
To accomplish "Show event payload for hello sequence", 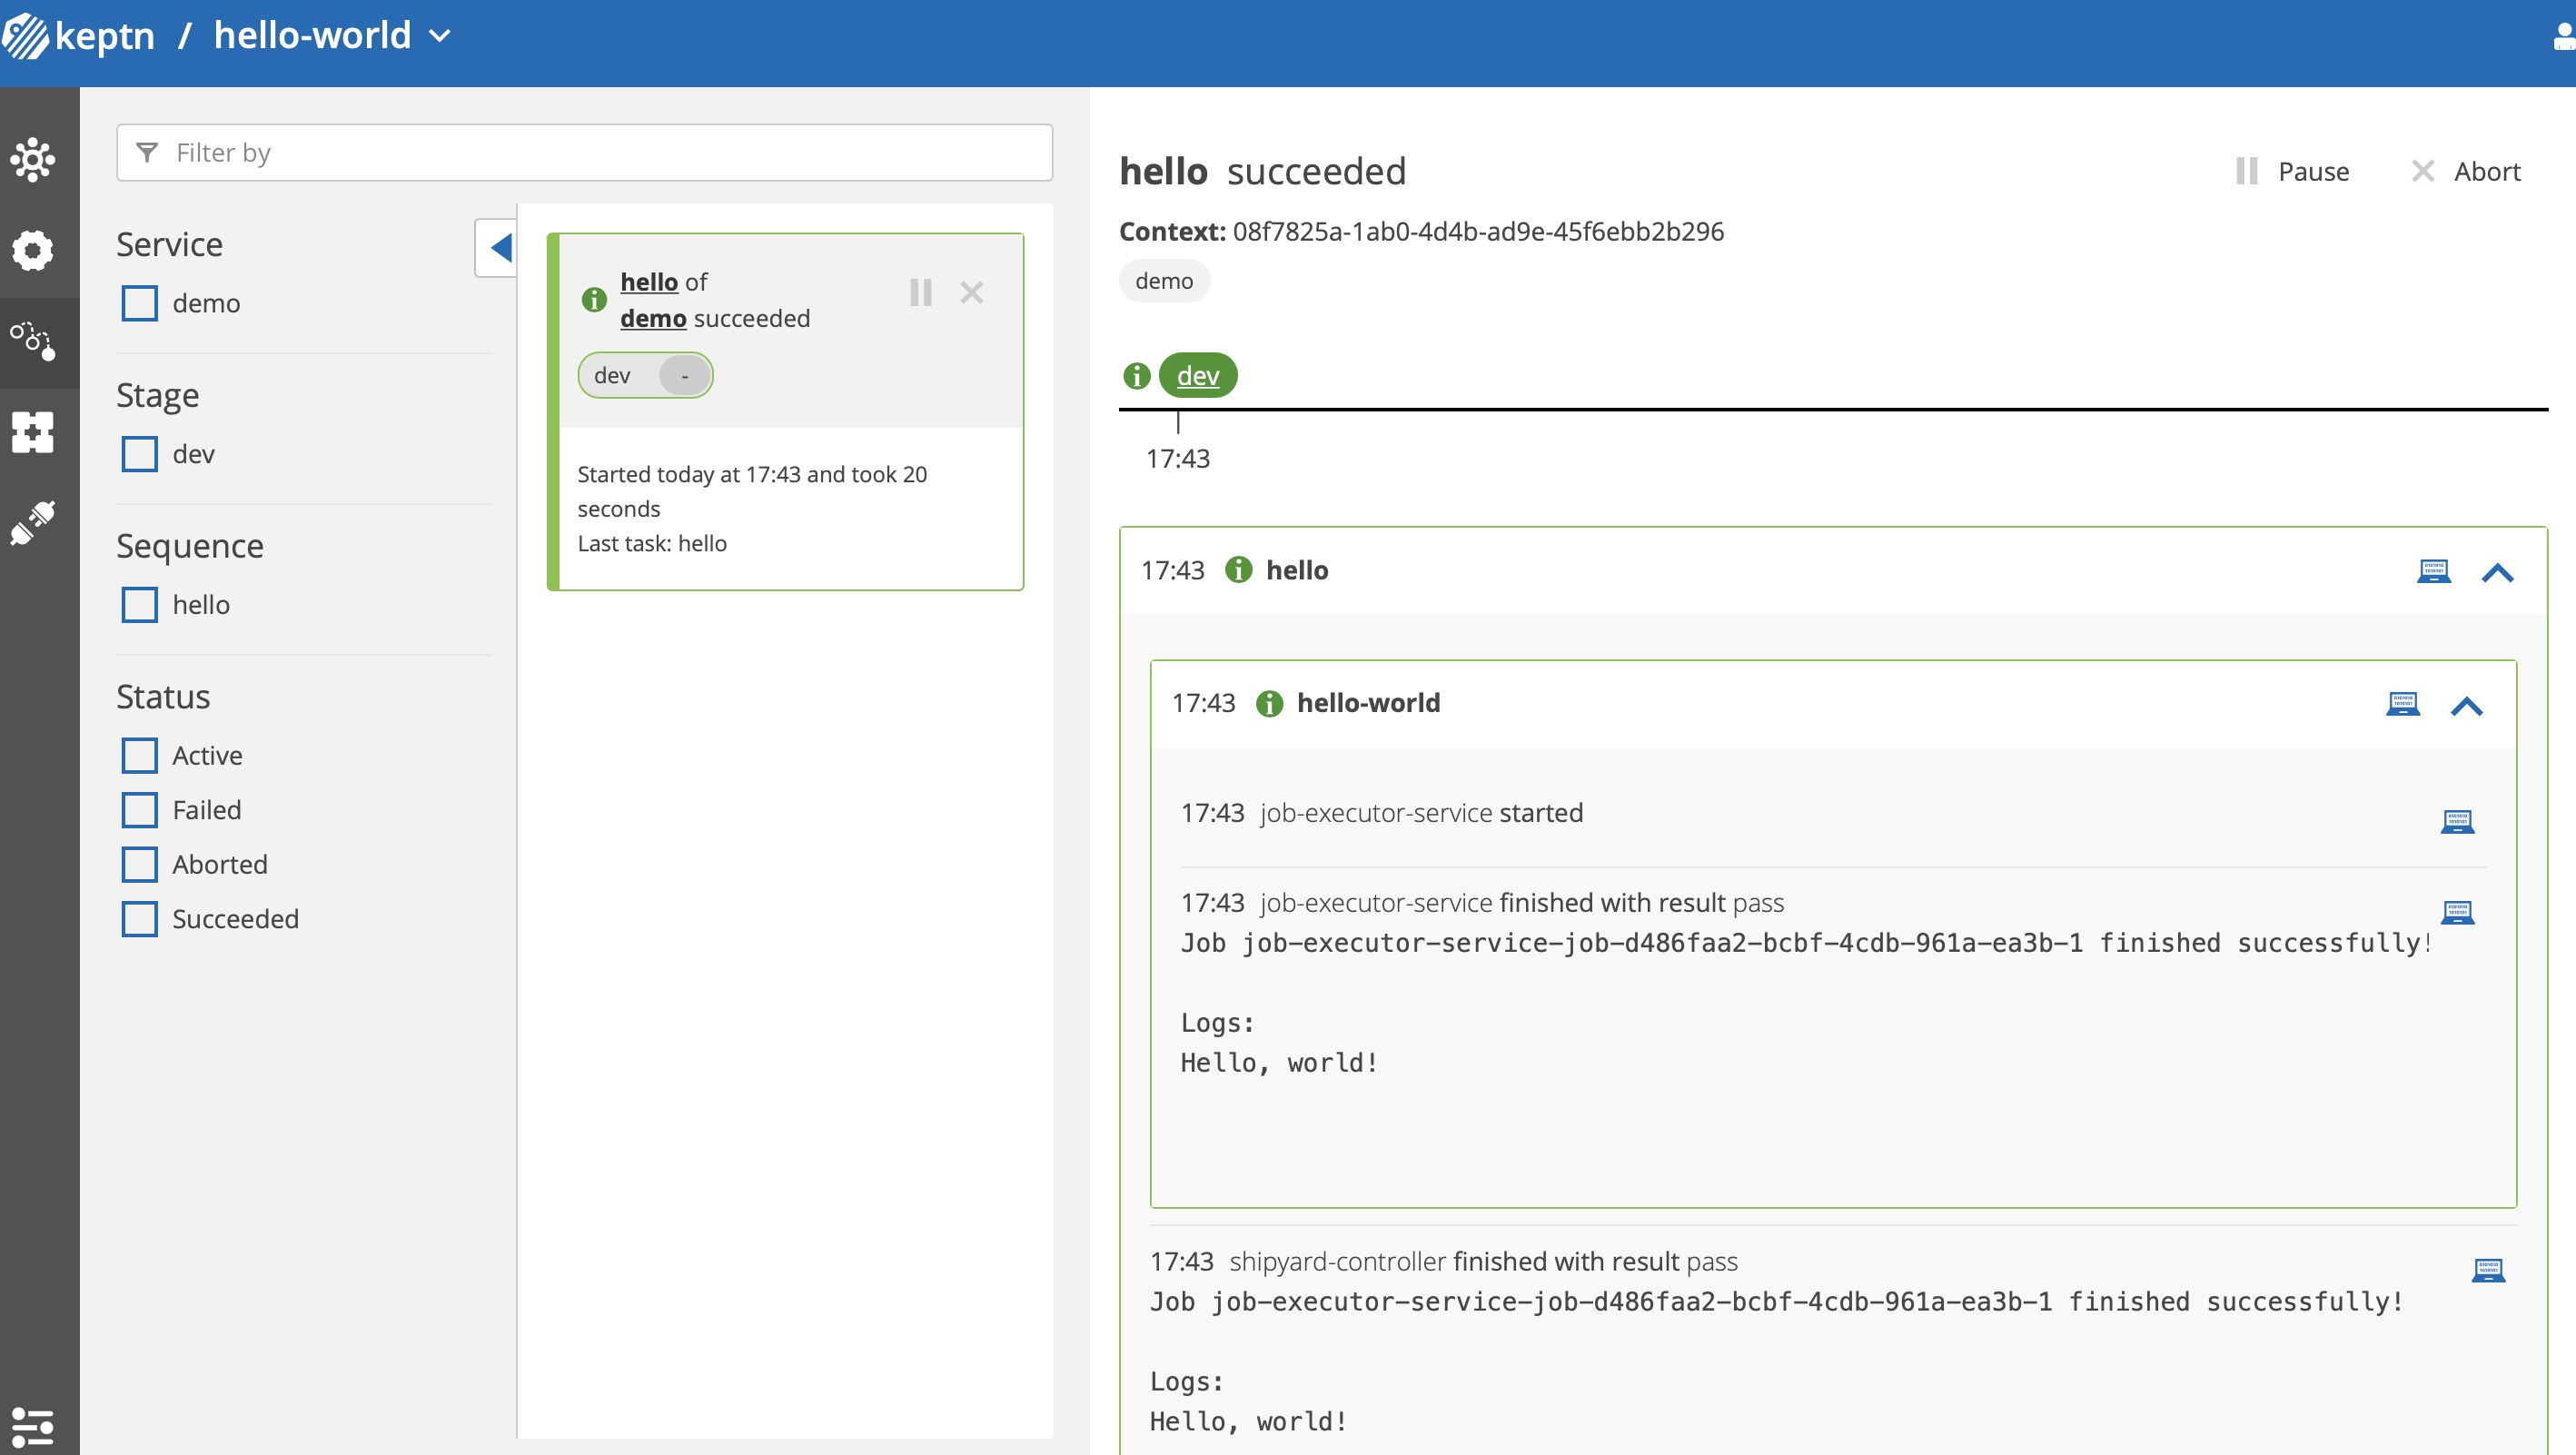I will click(2433, 571).
